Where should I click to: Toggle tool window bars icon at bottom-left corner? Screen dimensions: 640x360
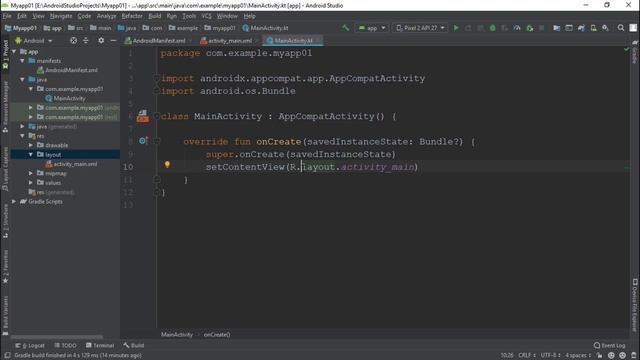(x=7, y=356)
